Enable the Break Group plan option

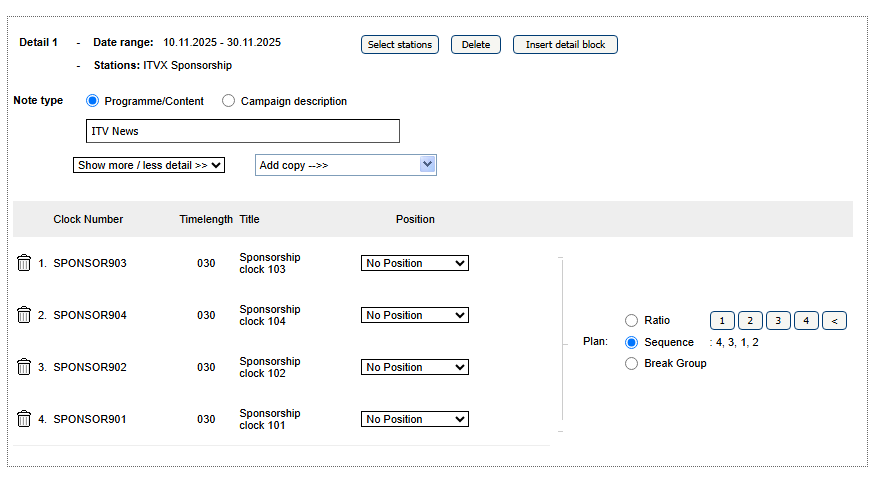pyautogui.click(x=631, y=364)
